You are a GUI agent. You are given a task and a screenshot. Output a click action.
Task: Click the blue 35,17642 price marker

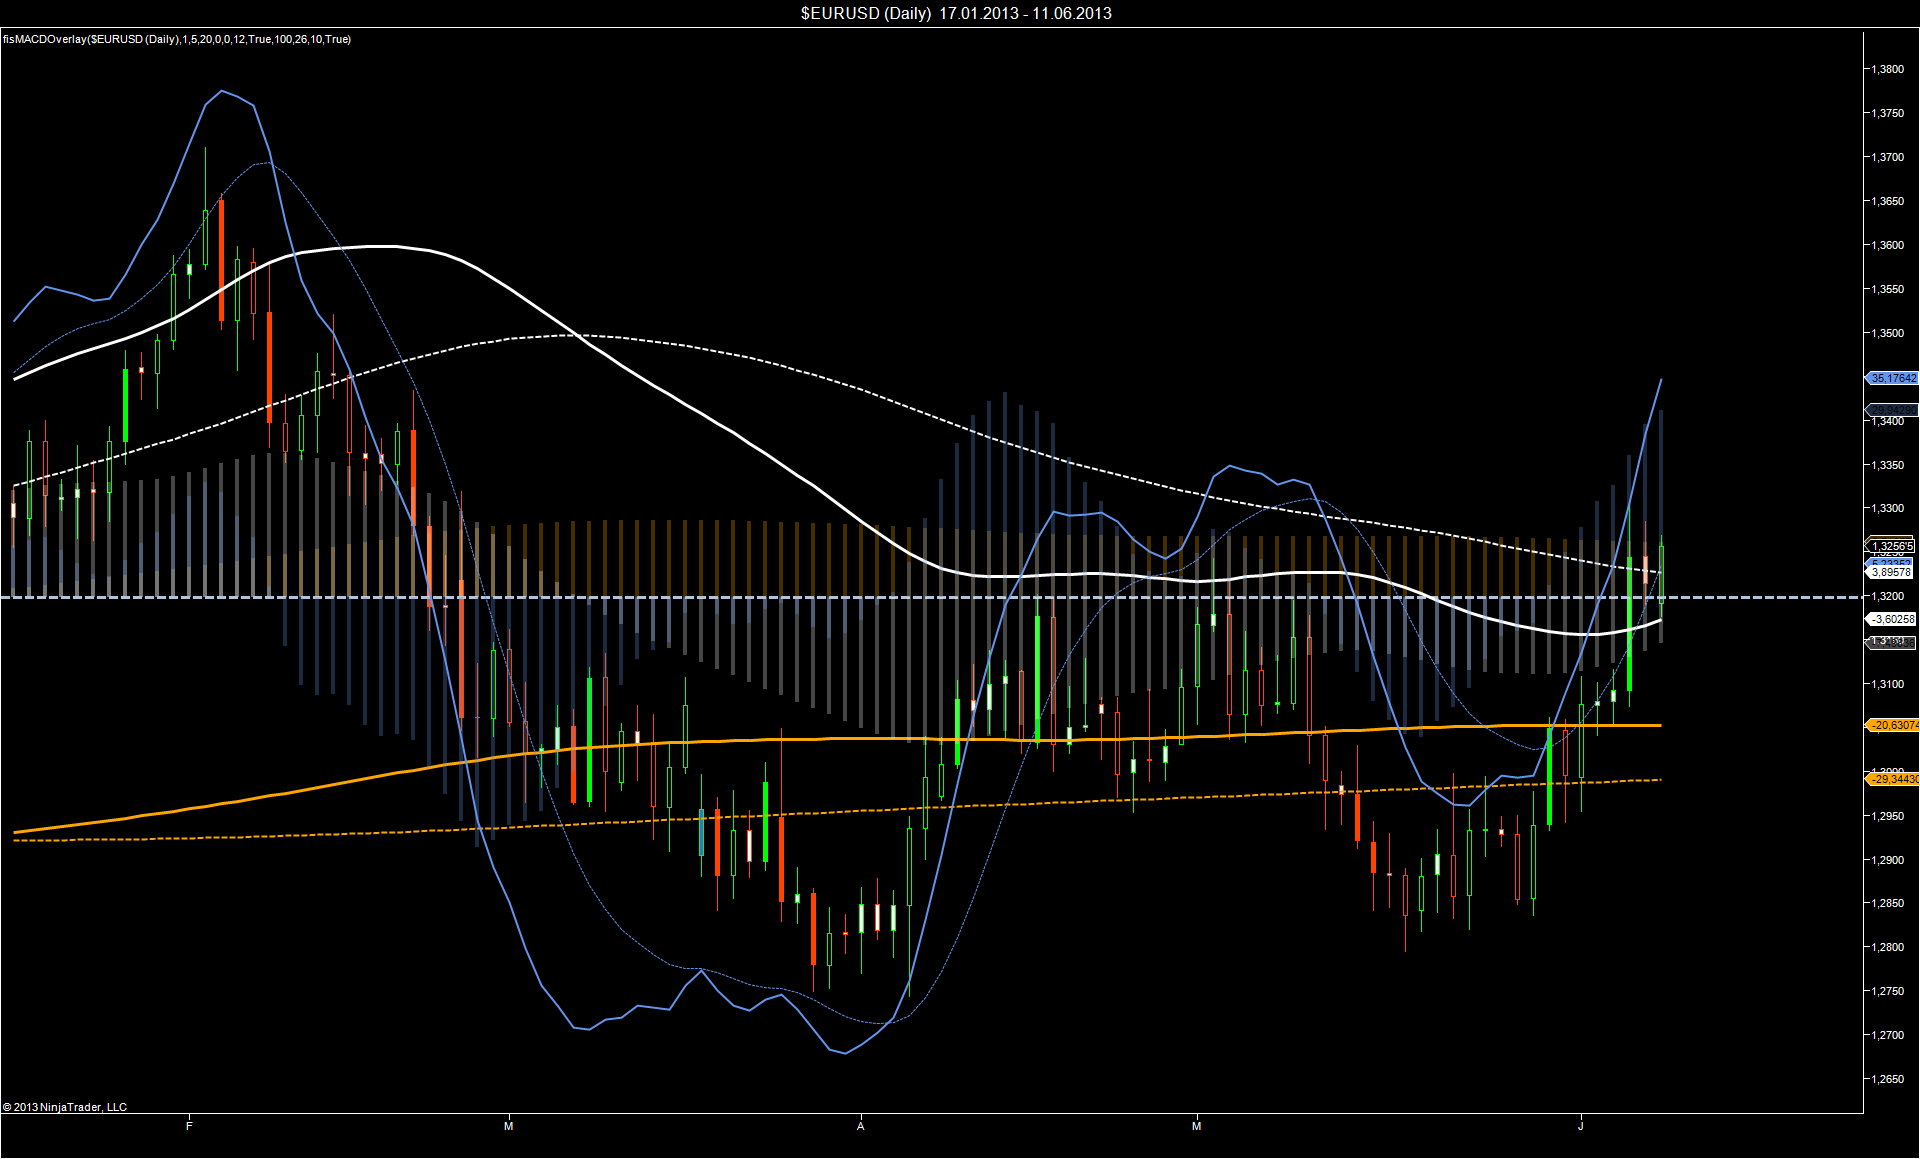pyautogui.click(x=1893, y=378)
